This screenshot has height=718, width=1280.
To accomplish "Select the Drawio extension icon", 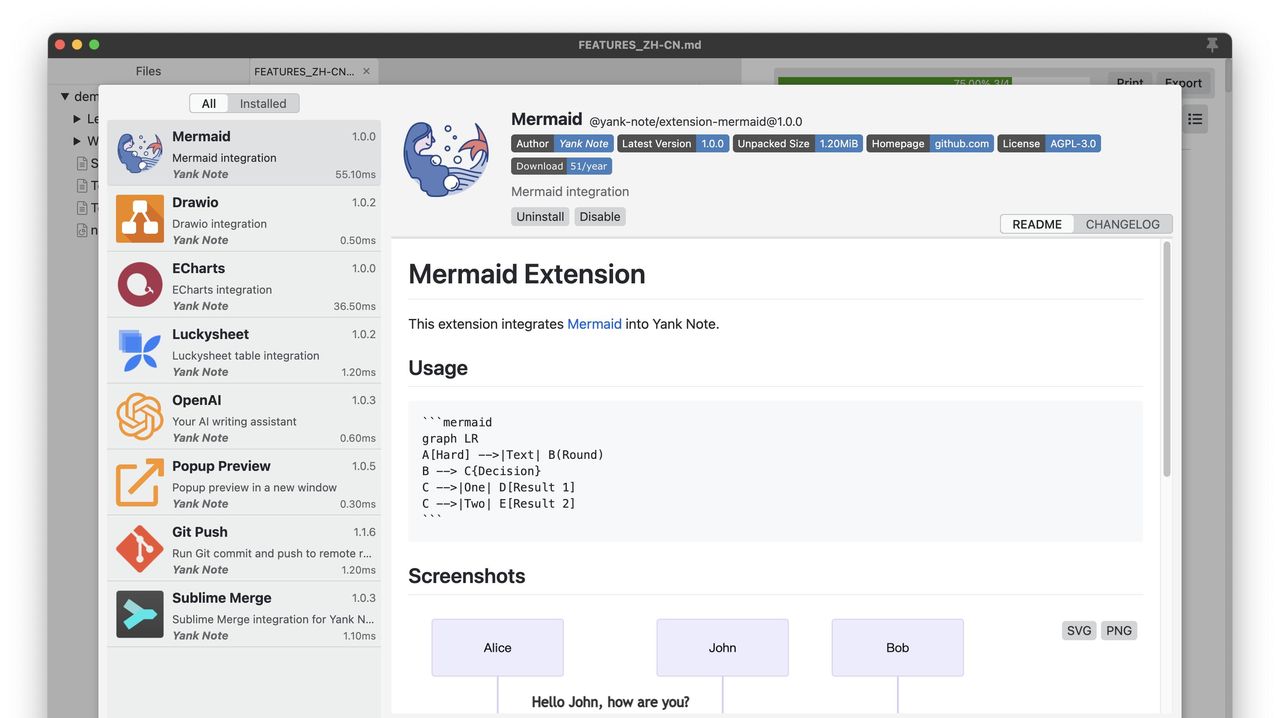I will (x=140, y=219).
